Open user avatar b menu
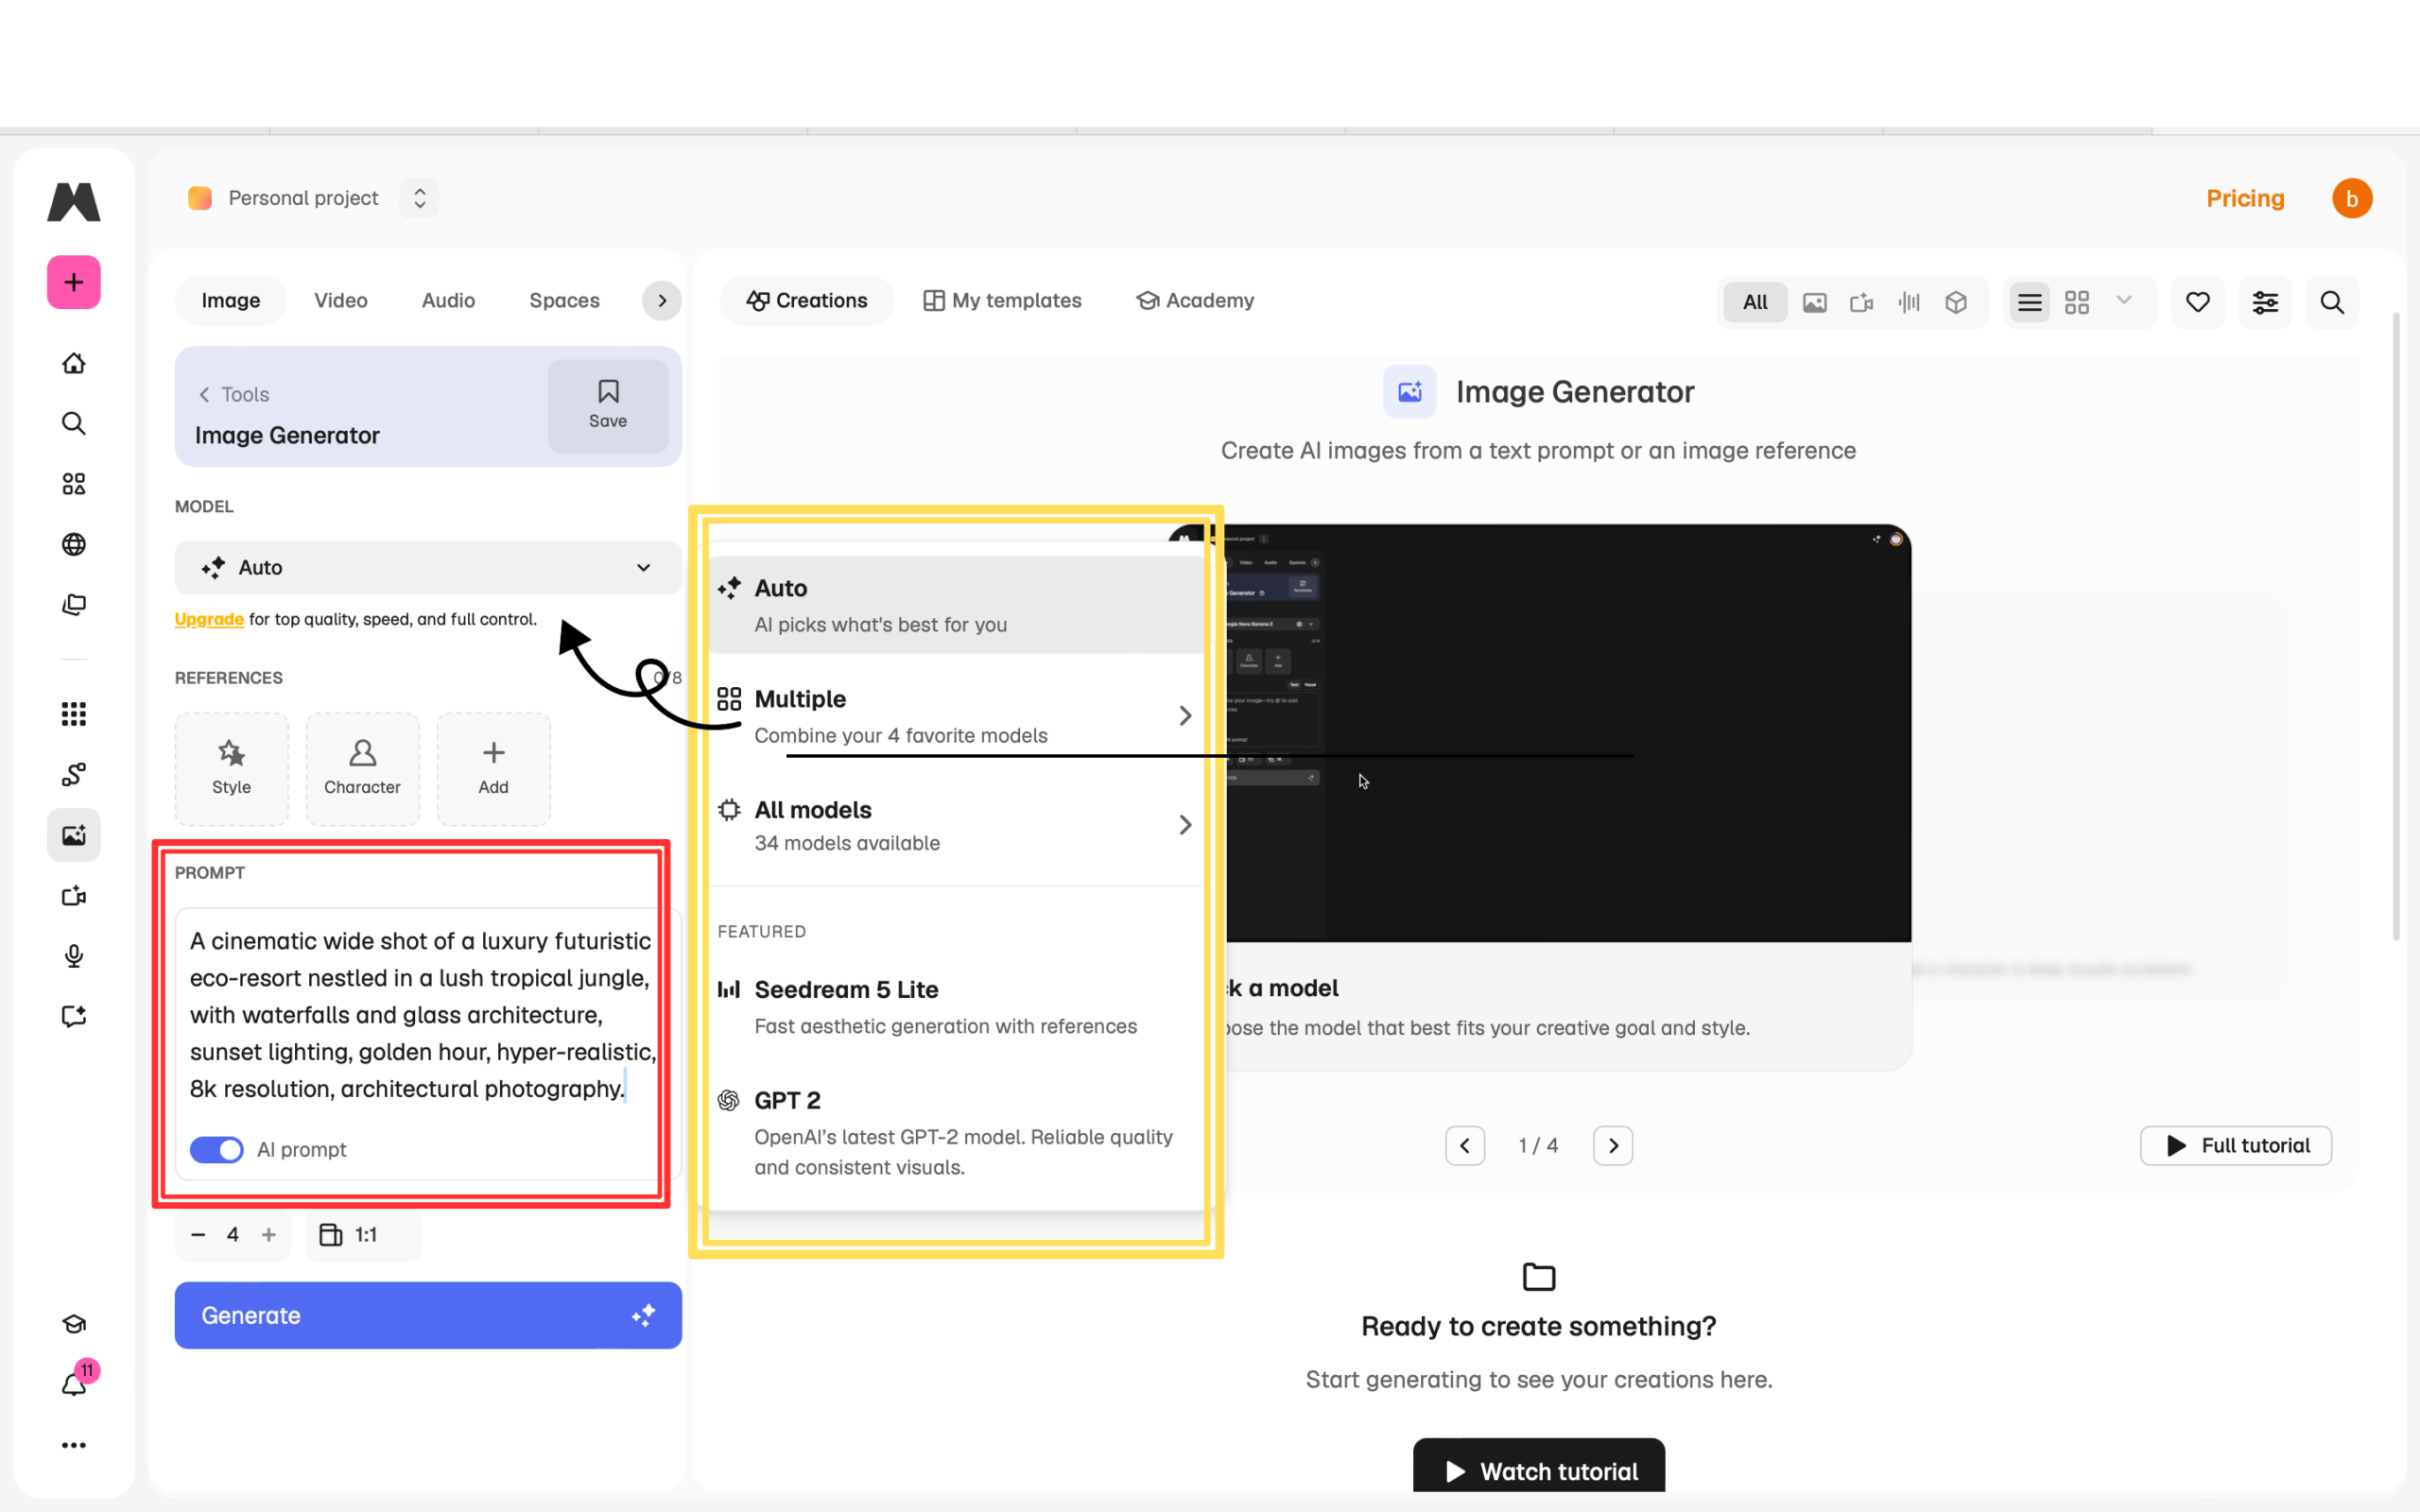This screenshot has height=1512, width=2420. (2352, 198)
